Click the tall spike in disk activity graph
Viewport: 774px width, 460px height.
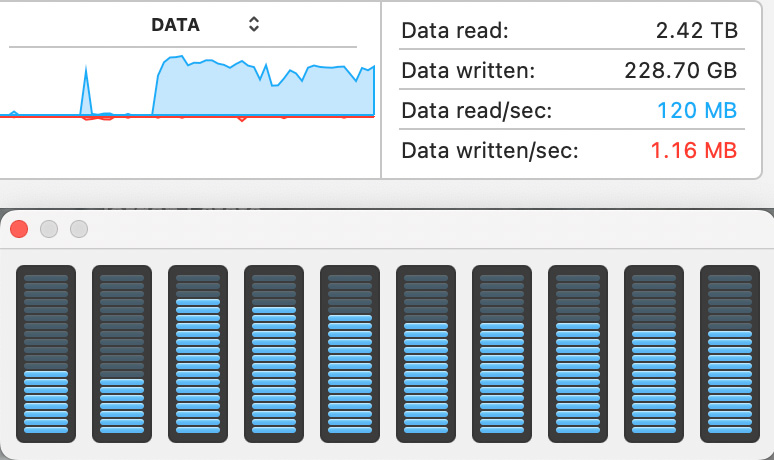(86, 89)
